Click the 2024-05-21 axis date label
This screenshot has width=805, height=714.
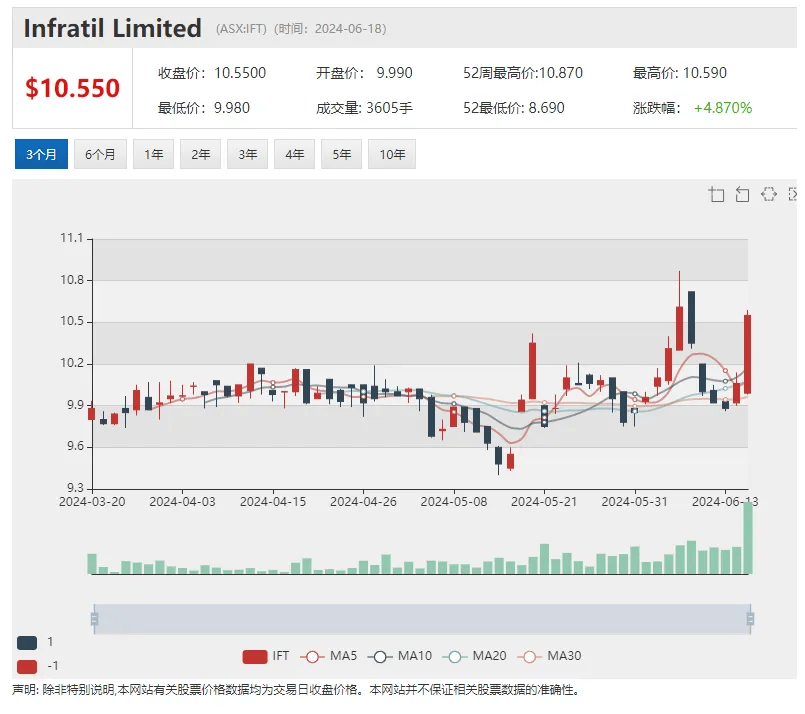(x=544, y=501)
